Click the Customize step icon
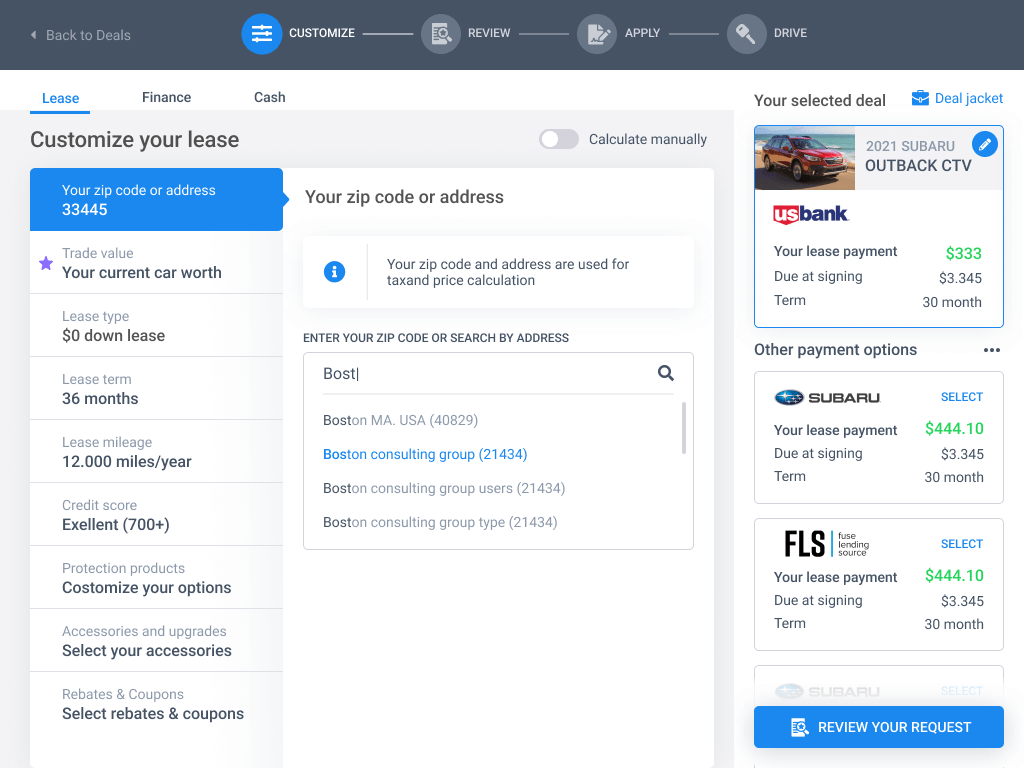This screenshot has height=768, width=1024. click(262, 34)
